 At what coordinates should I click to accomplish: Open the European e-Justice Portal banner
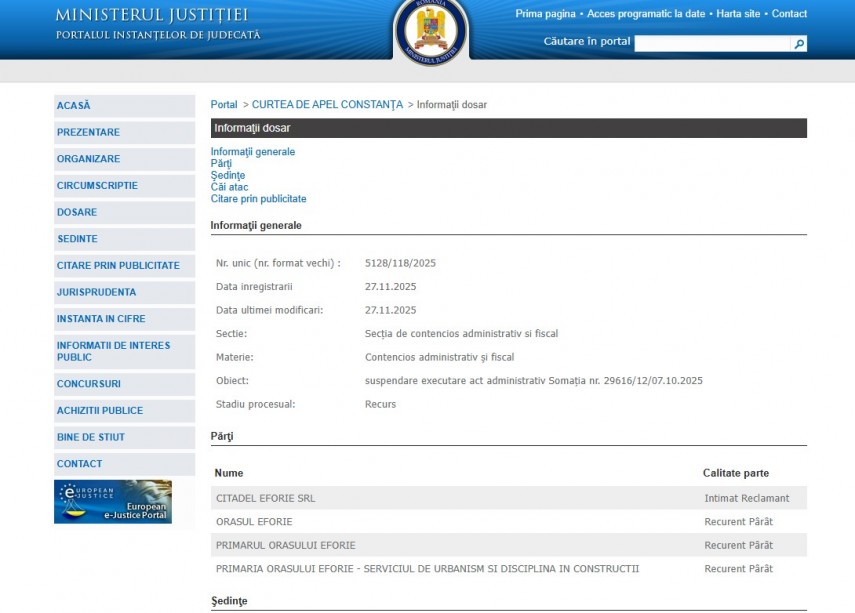click(x=113, y=502)
